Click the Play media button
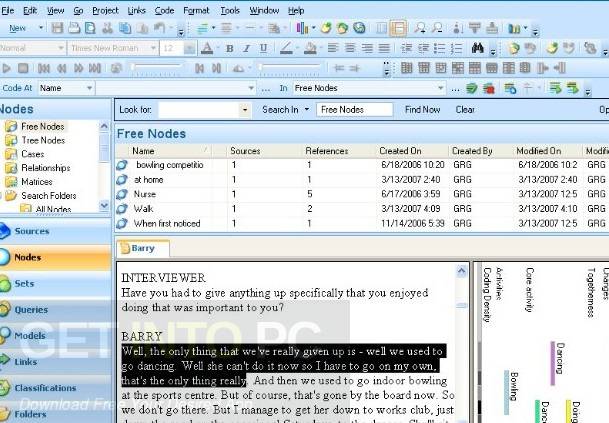Screen dimensions: 609x423 click(x=6, y=68)
